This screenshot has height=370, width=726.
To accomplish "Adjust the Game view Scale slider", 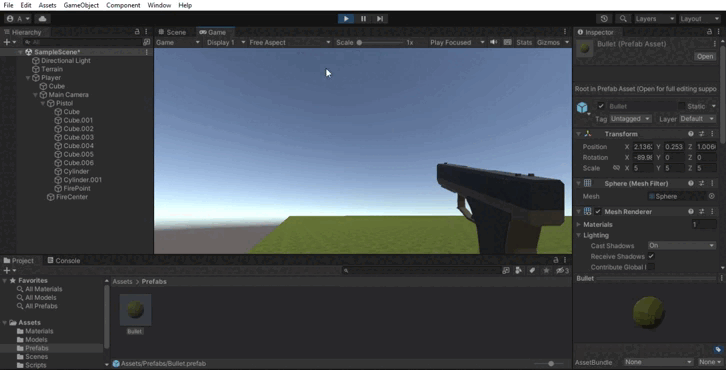I will click(x=380, y=42).
